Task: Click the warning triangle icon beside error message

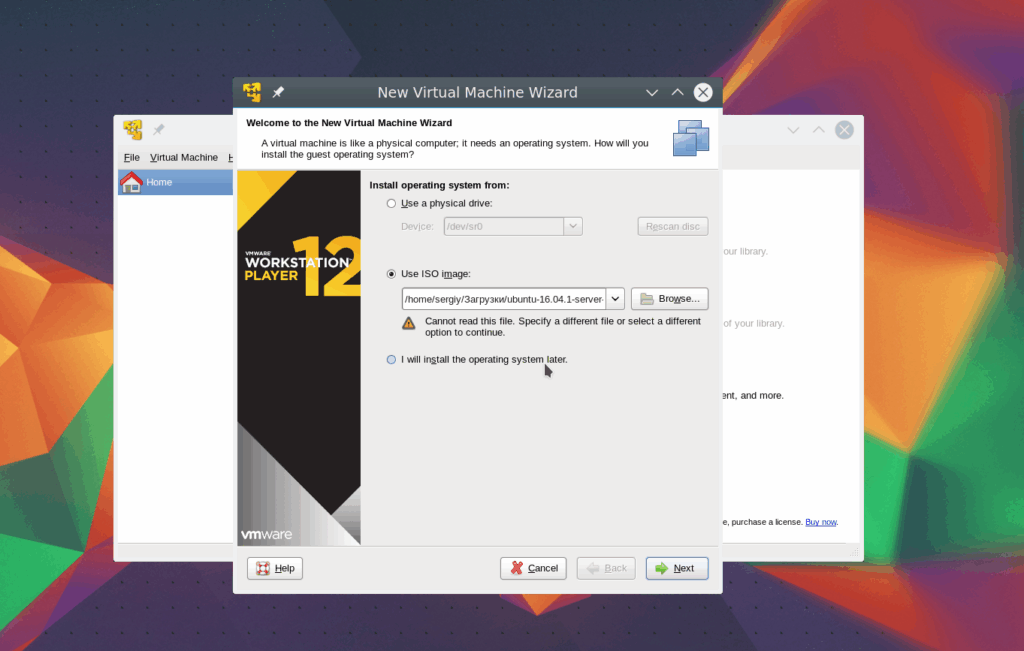Action: (409, 323)
